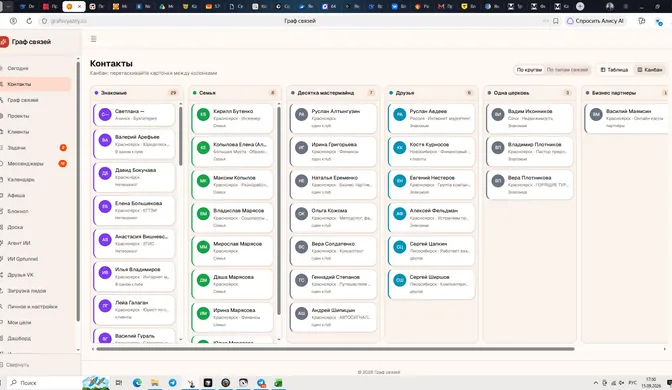This screenshot has width=672, height=390.
Task: Open Геннадий Степанов contact card
Action: coord(333,284)
